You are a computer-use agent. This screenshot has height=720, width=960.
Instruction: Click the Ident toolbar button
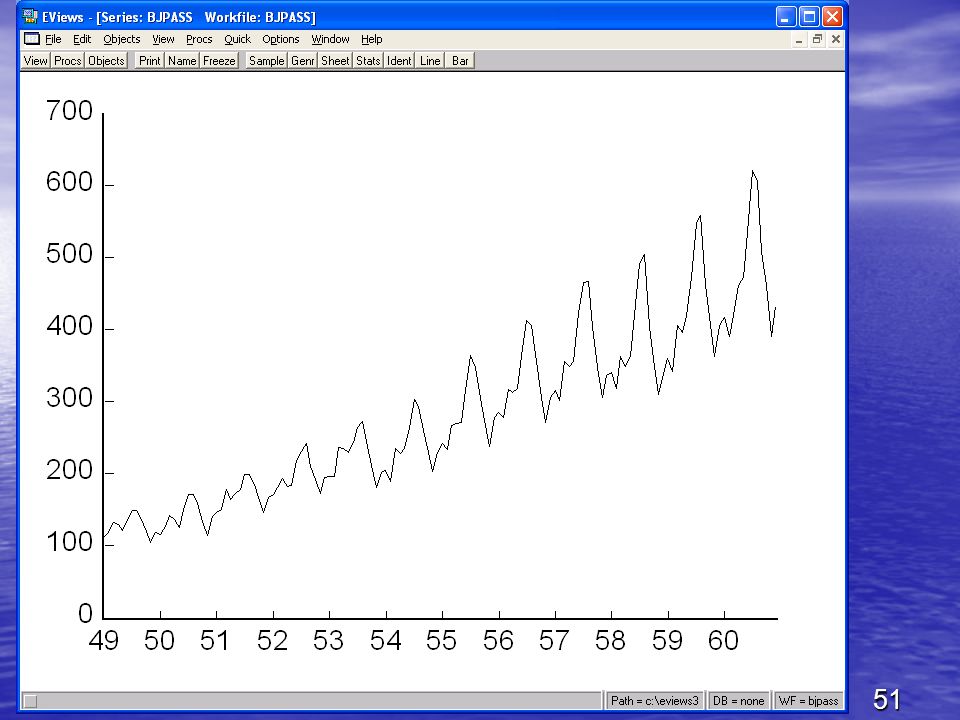coord(399,61)
